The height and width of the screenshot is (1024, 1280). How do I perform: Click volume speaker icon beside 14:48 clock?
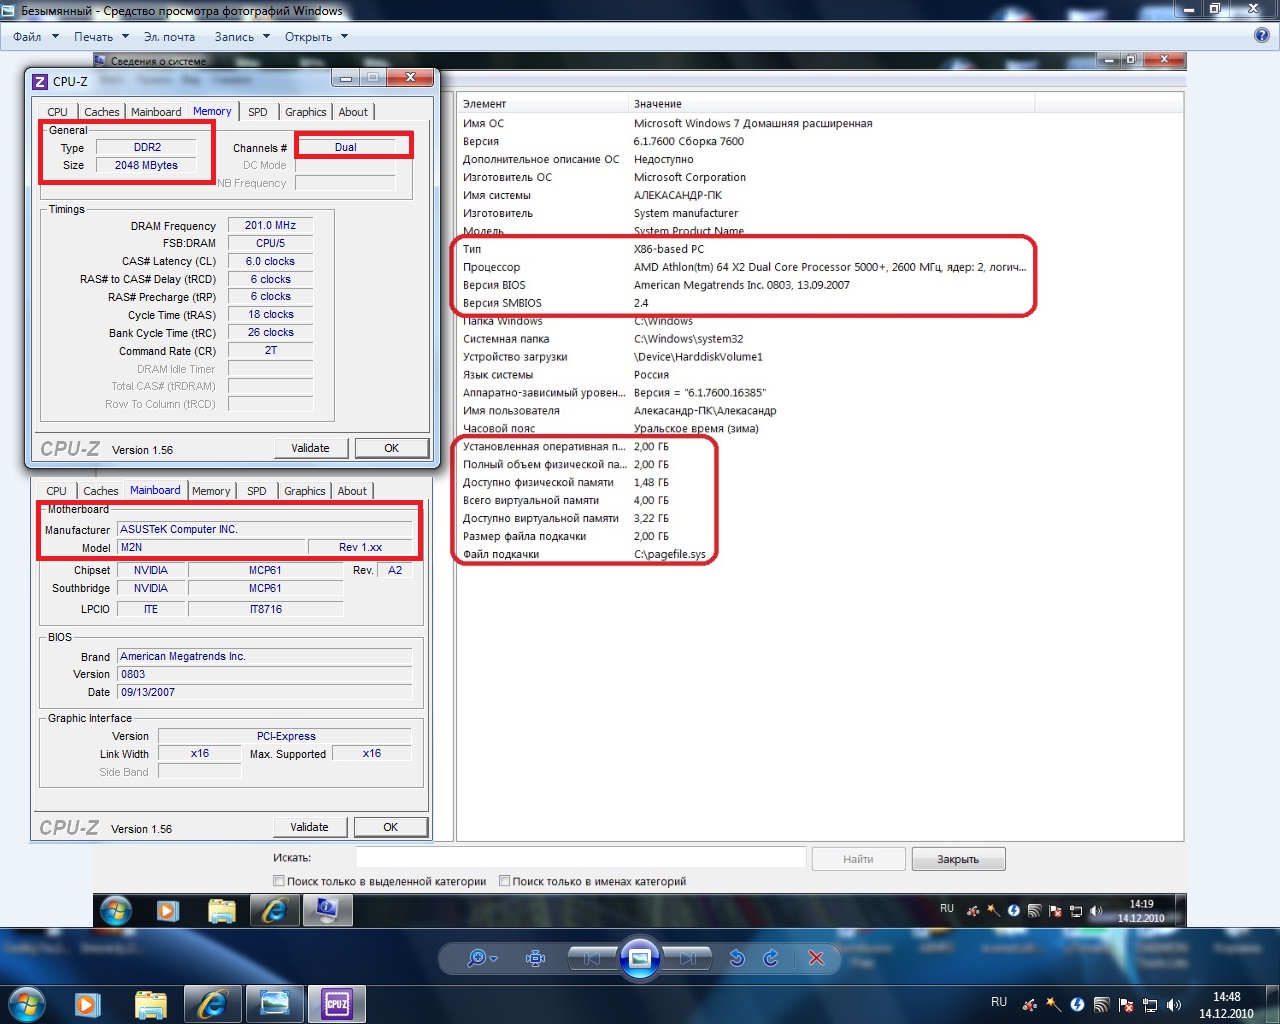point(1174,1005)
